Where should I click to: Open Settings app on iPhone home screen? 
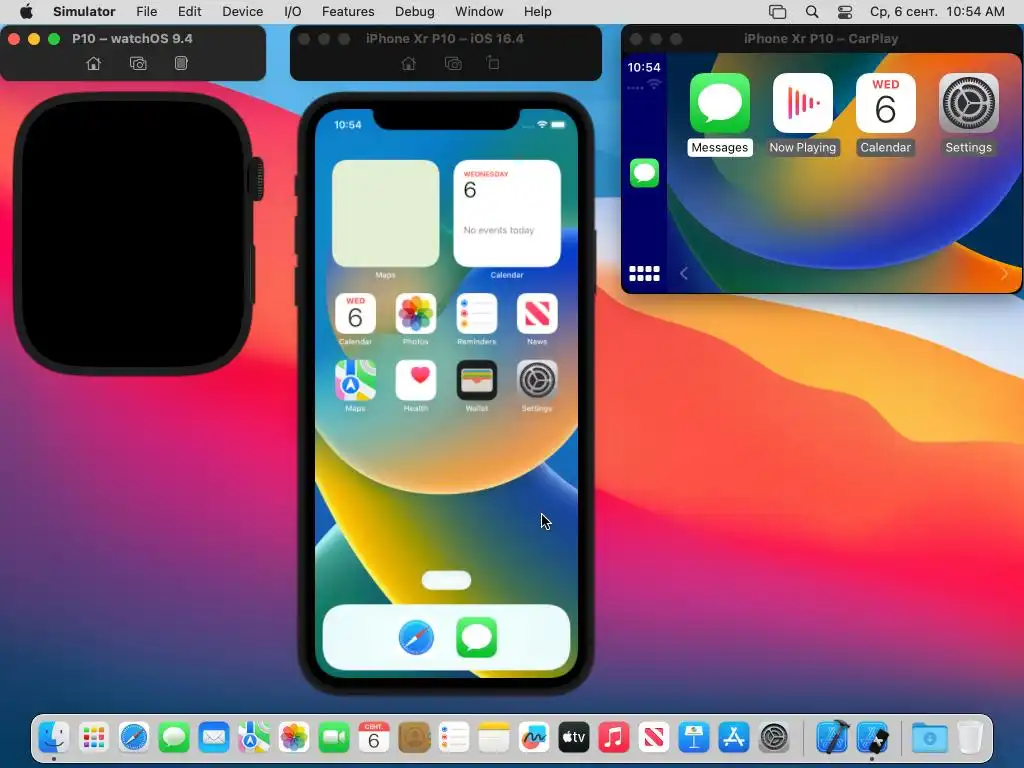coord(537,380)
